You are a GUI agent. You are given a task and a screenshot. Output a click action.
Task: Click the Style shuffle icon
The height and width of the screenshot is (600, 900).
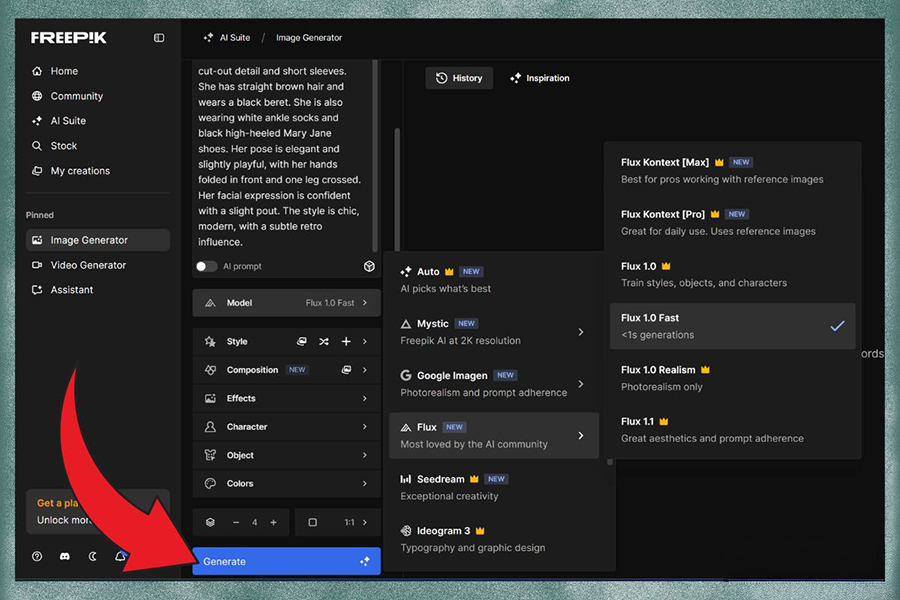tap(324, 342)
